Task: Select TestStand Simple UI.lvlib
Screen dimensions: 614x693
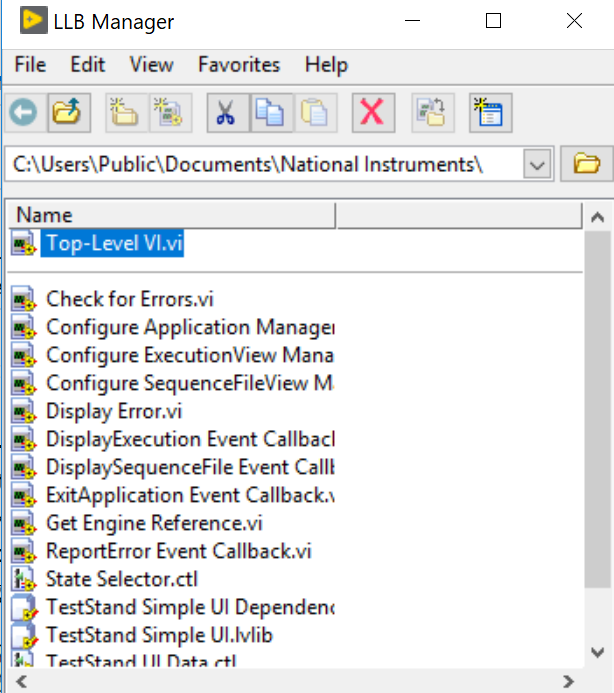Action: click(x=160, y=635)
